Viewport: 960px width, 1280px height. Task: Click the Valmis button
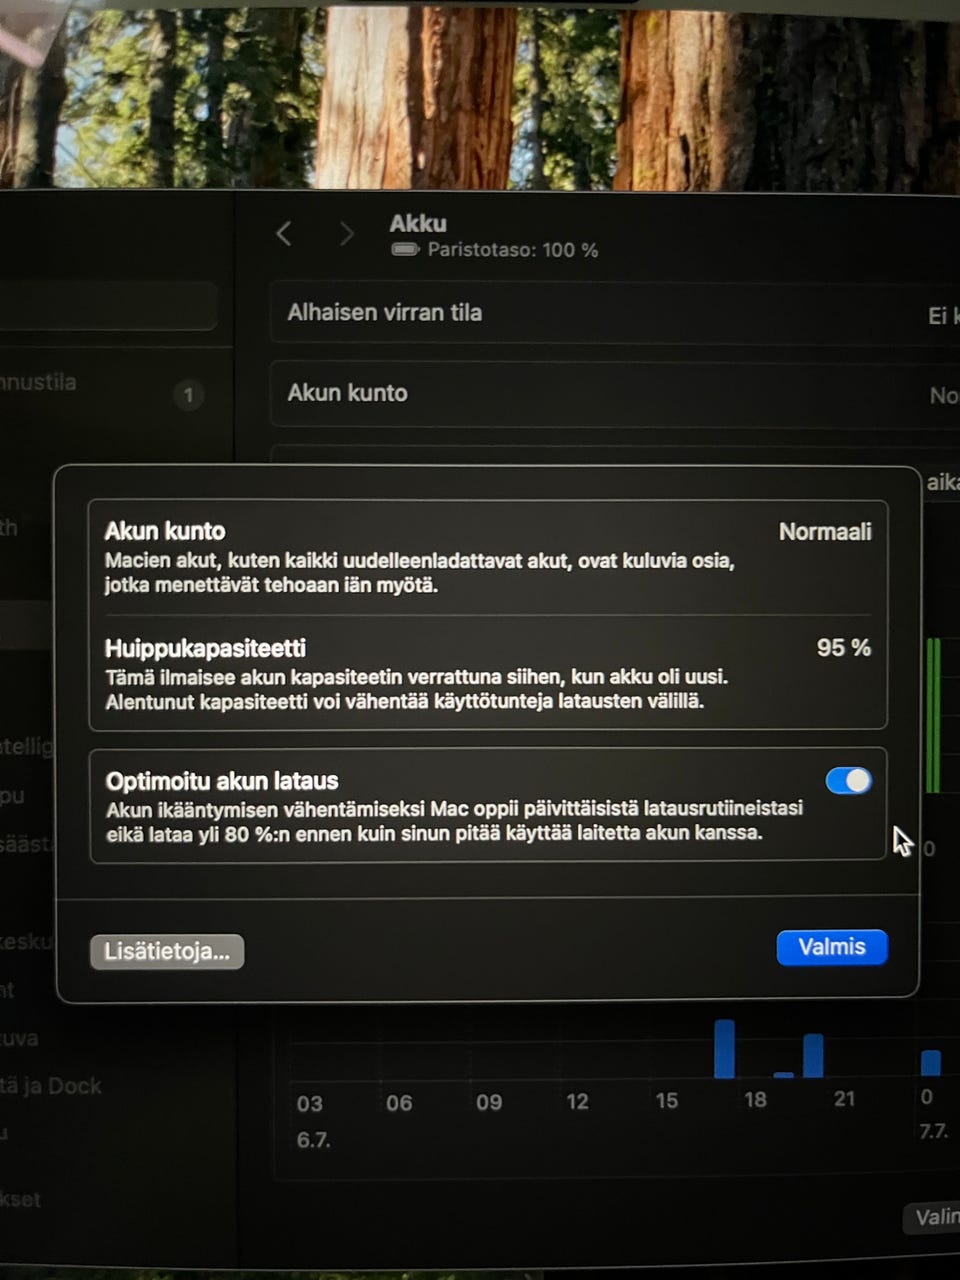[832, 947]
